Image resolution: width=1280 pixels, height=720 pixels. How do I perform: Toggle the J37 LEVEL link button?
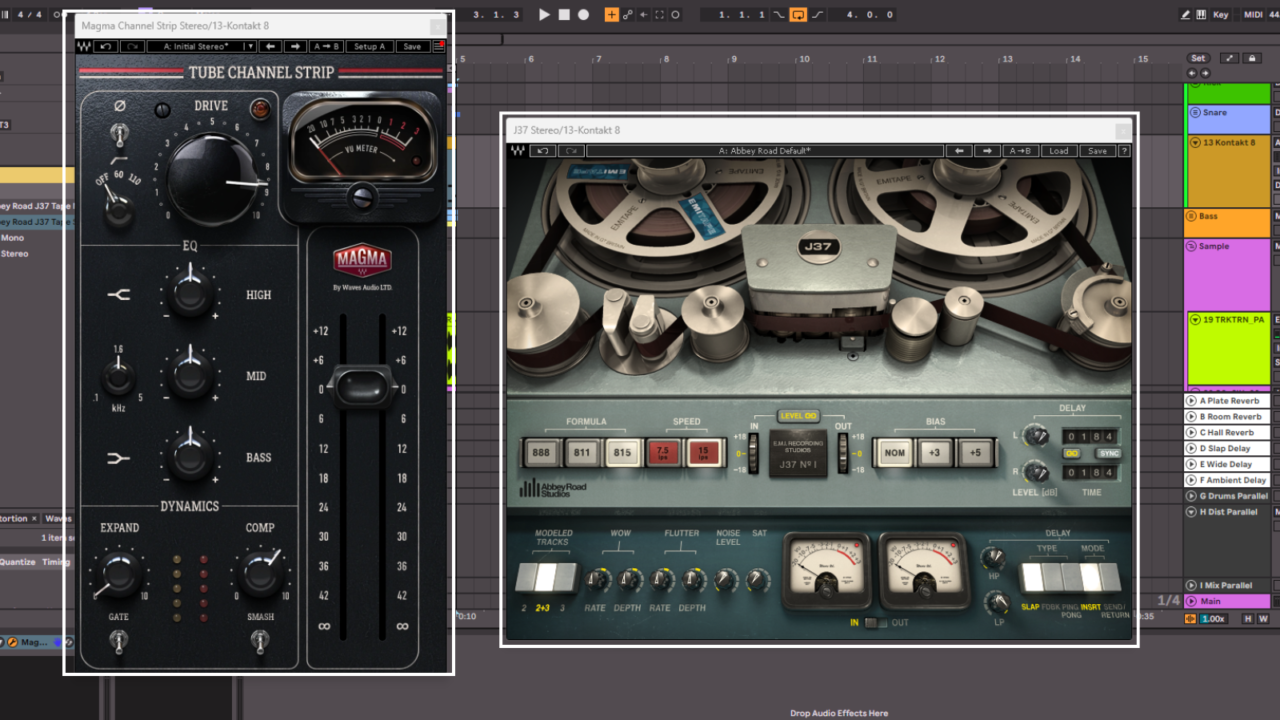pos(799,415)
